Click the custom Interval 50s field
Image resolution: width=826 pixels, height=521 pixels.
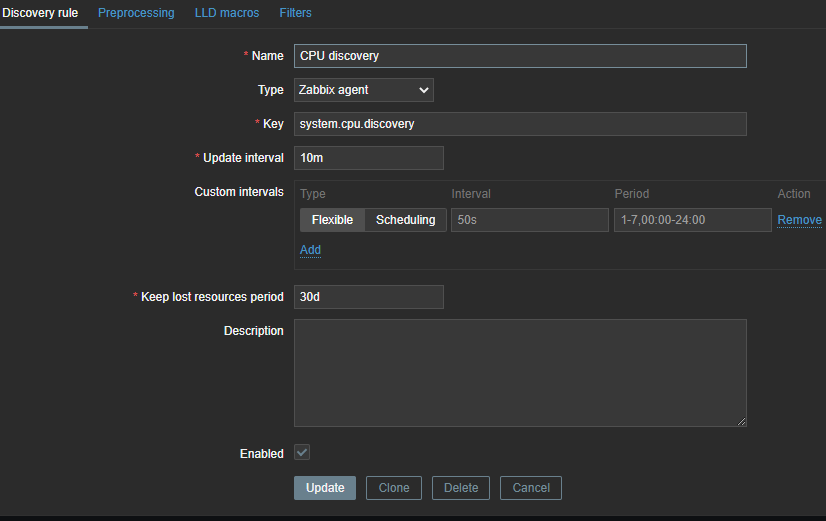coord(529,220)
